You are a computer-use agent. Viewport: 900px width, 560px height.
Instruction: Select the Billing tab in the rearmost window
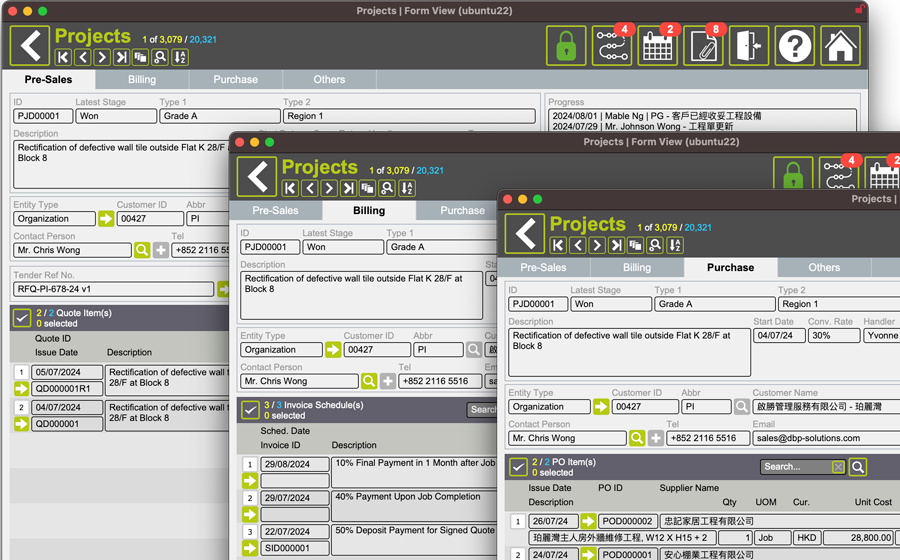[x=142, y=80]
